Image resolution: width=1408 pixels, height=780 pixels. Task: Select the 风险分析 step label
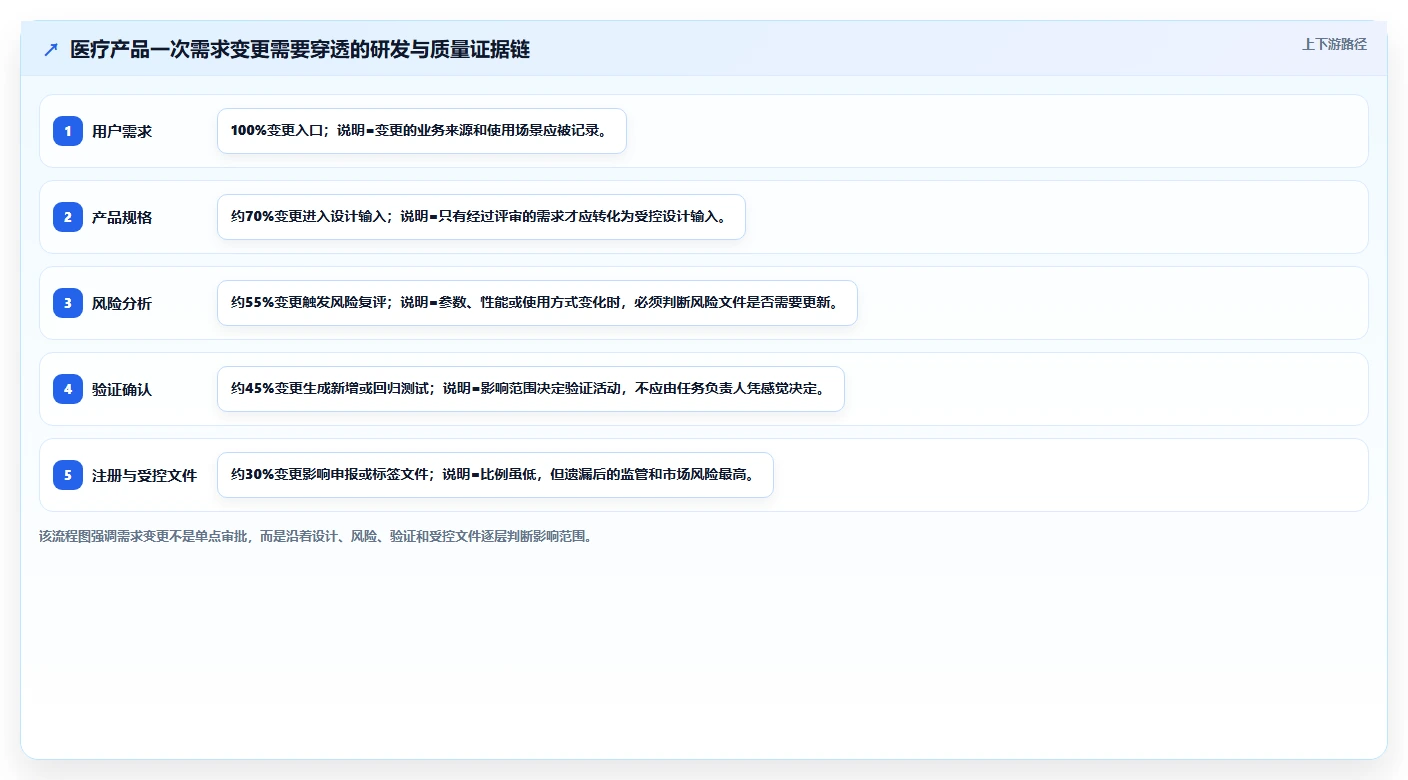tap(122, 303)
